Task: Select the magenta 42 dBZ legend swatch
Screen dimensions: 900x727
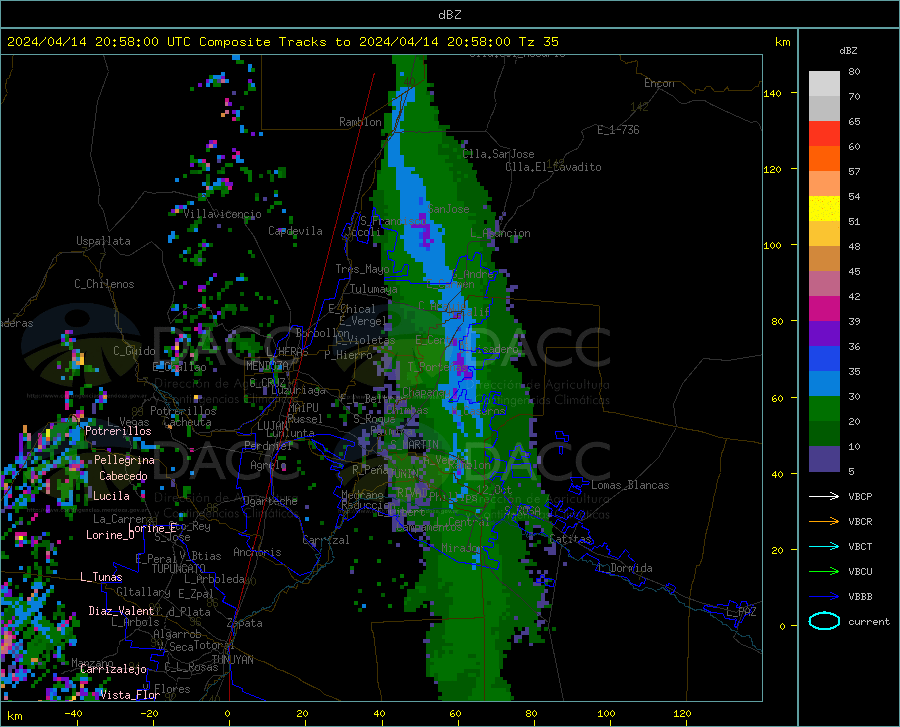Action: click(824, 309)
